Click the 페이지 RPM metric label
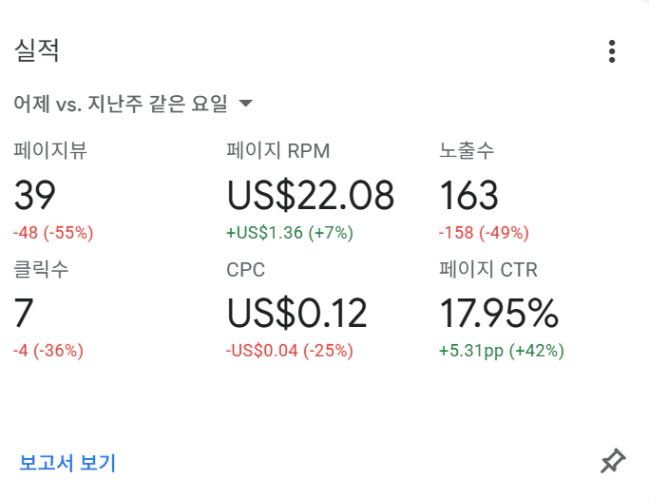 278,152
